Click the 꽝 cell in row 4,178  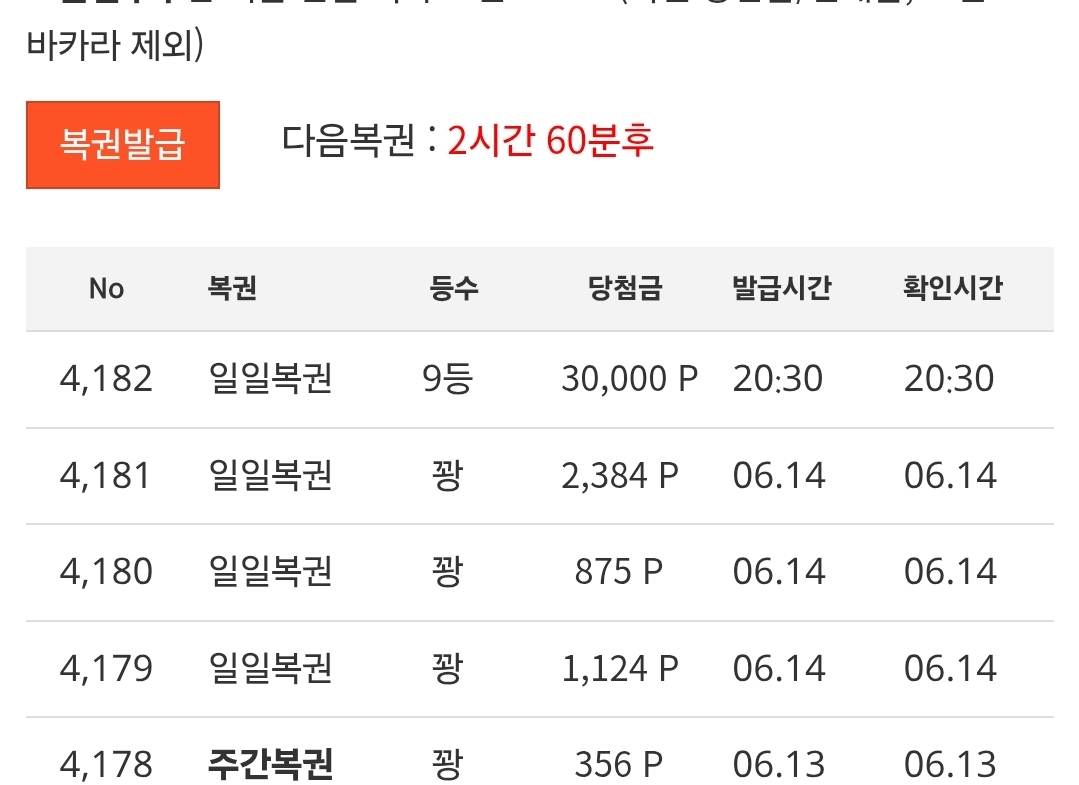click(447, 764)
